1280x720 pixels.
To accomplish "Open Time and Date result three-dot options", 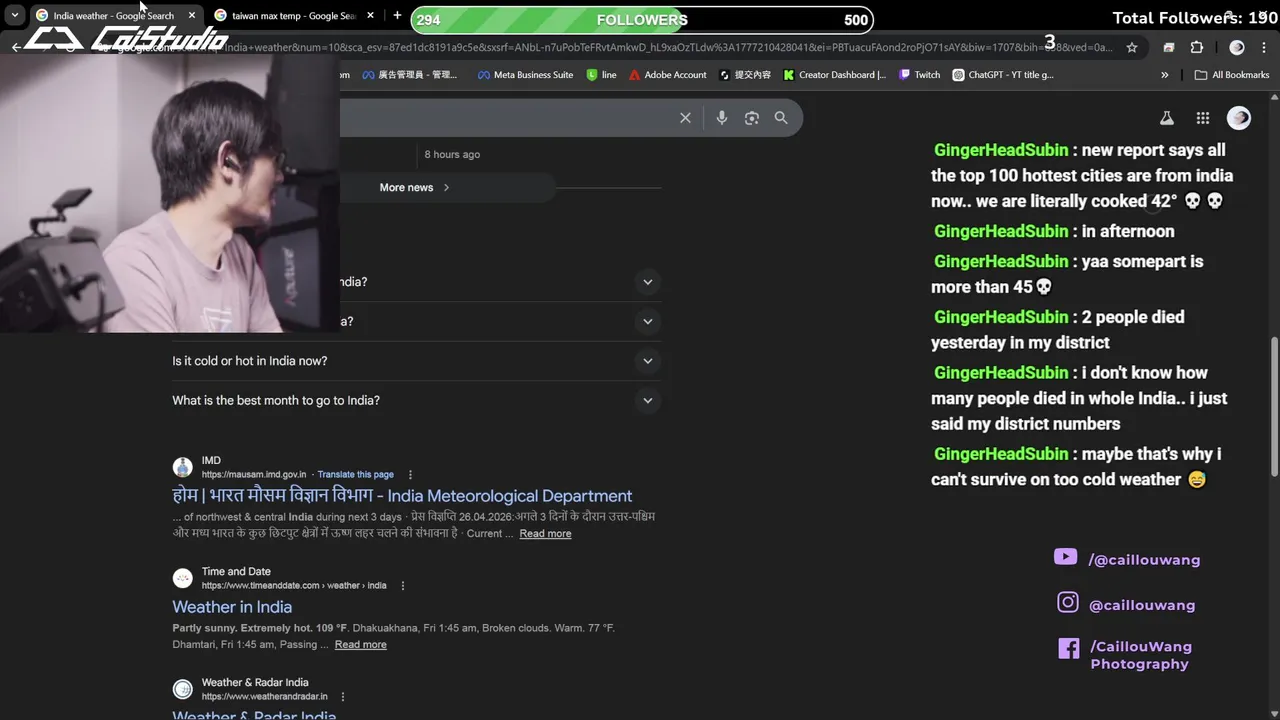I will coord(403,585).
